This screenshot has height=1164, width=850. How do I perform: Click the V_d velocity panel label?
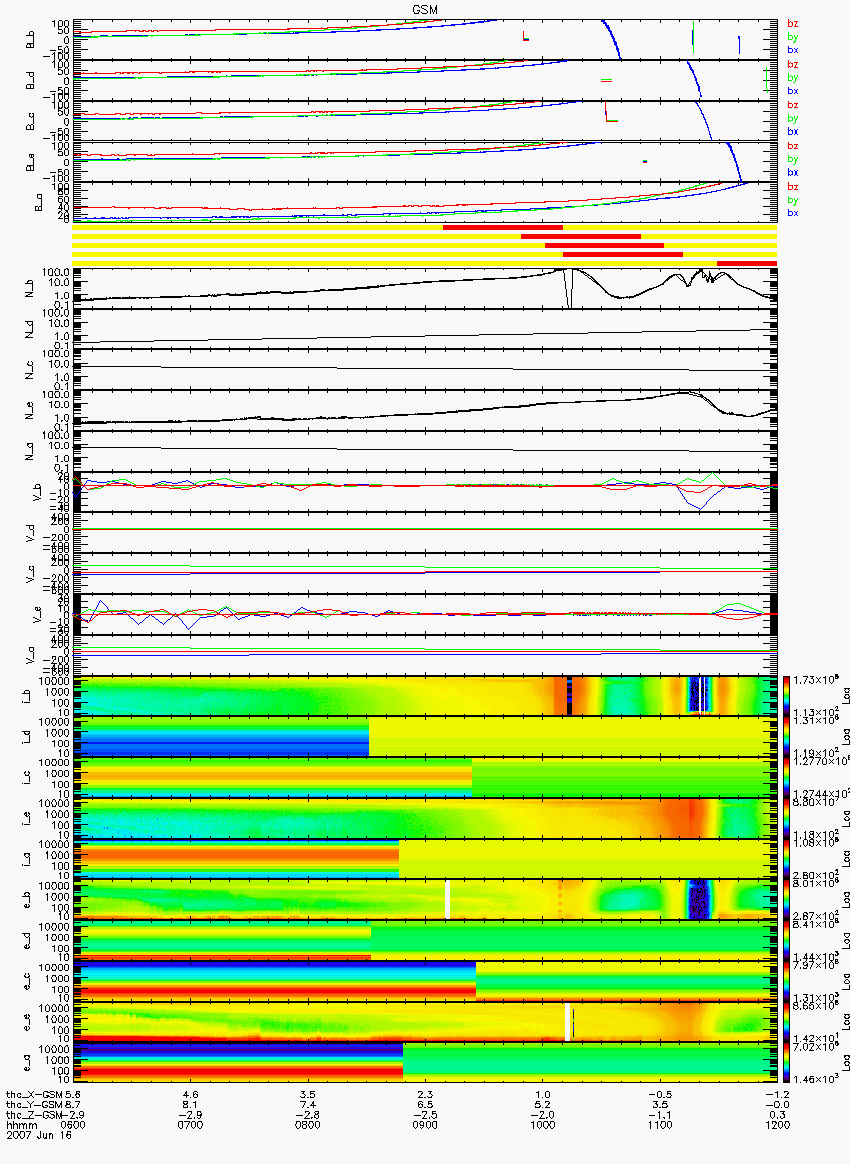(30, 532)
